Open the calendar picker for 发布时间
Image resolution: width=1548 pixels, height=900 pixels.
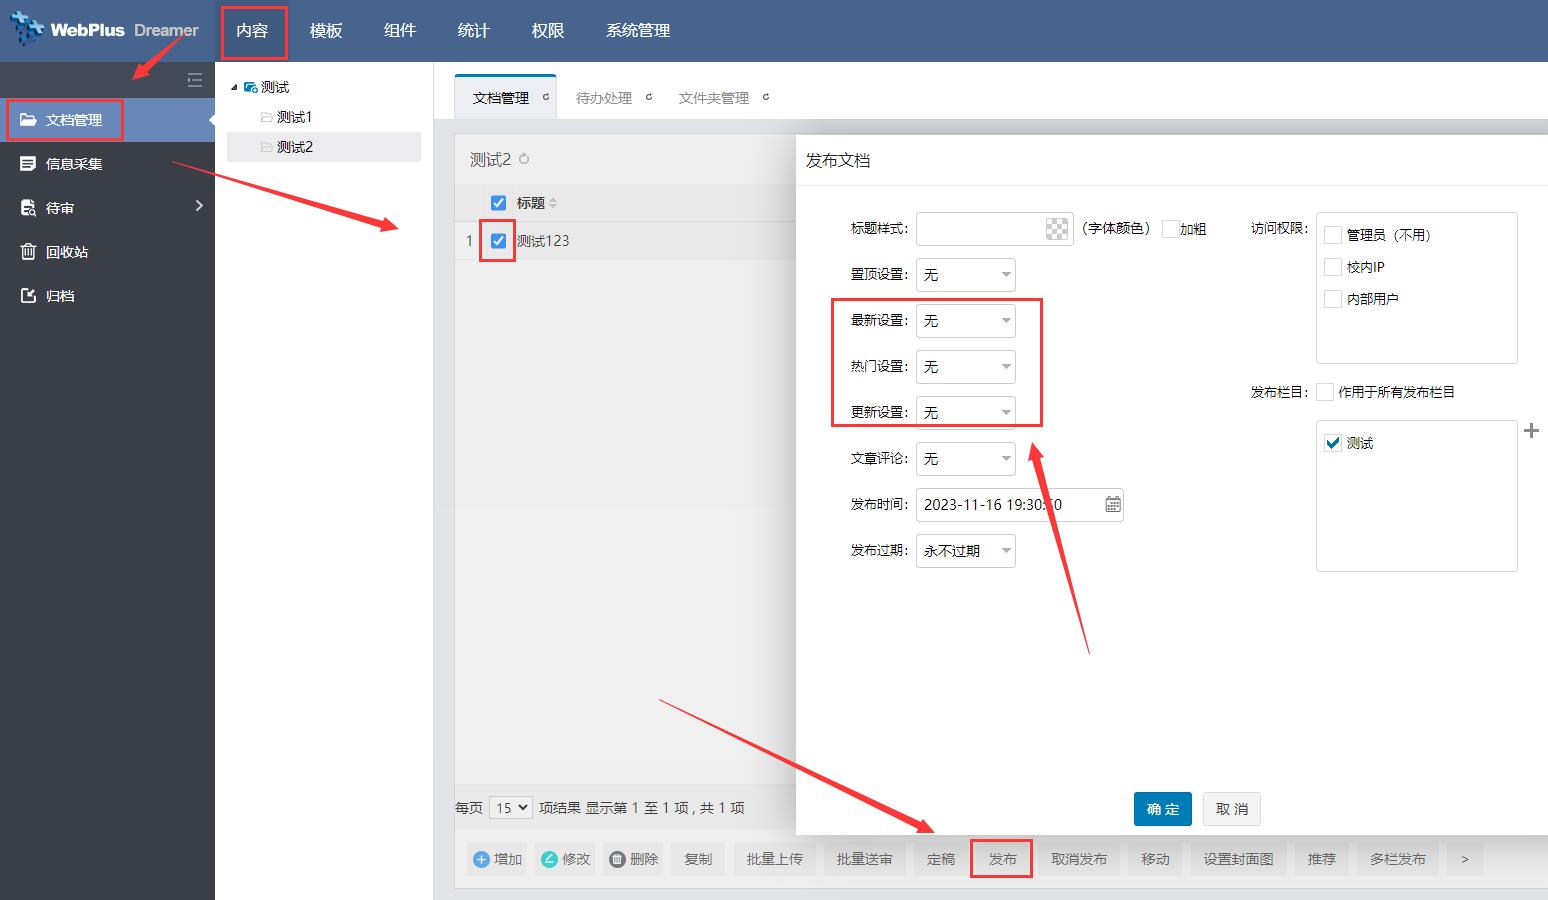coord(1112,505)
